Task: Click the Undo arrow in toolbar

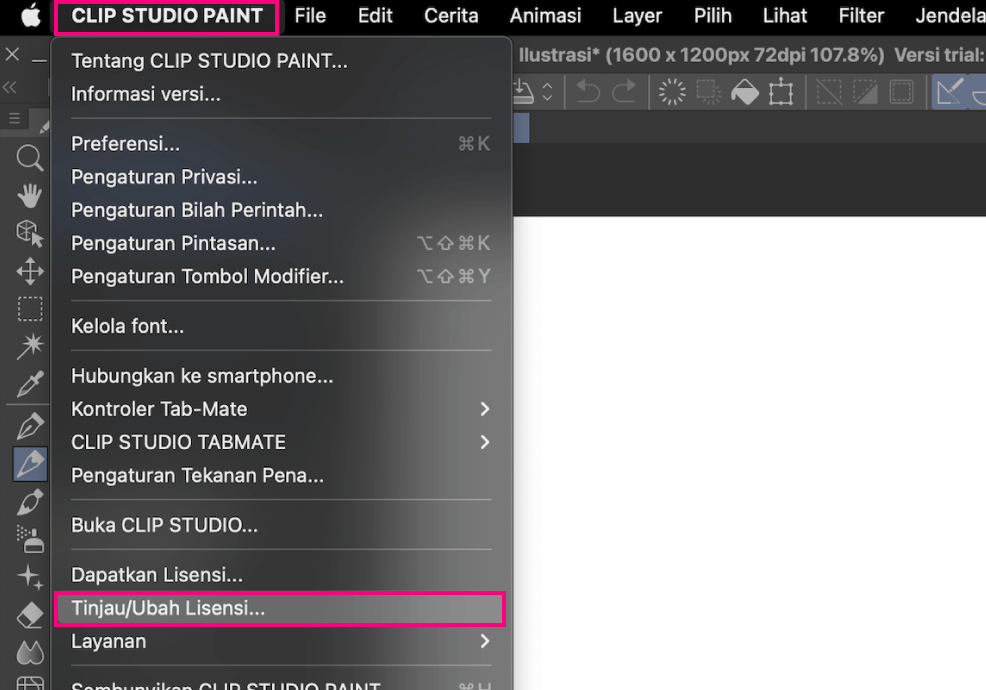Action: point(588,93)
